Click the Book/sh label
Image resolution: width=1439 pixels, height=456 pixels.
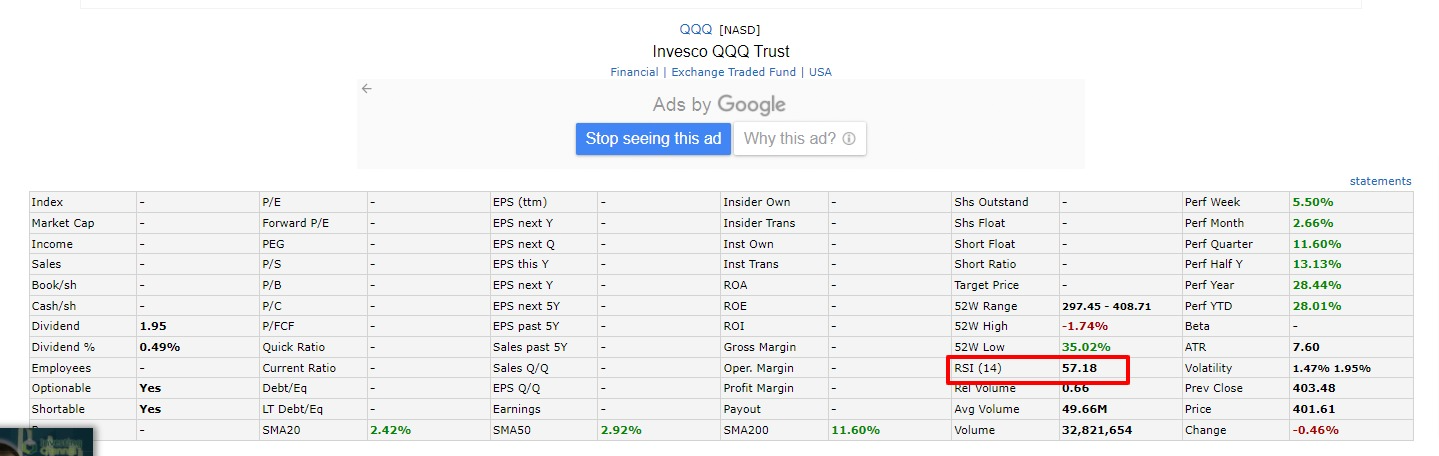tap(54, 285)
